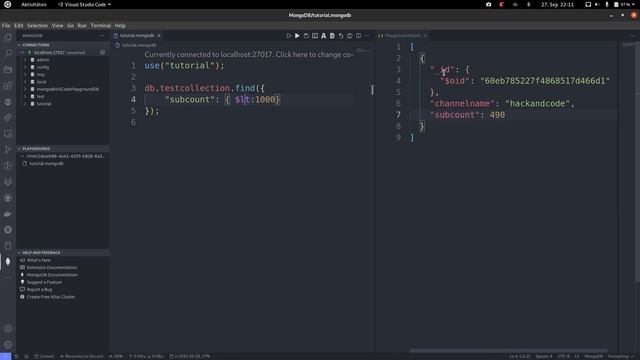Click the Connect item in status bar

coord(44,356)
